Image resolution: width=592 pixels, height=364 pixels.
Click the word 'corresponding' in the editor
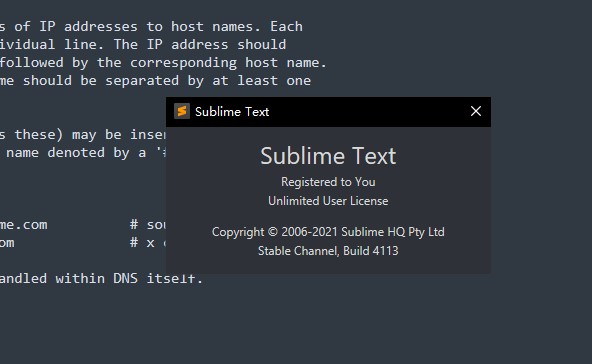coord(183,63)
